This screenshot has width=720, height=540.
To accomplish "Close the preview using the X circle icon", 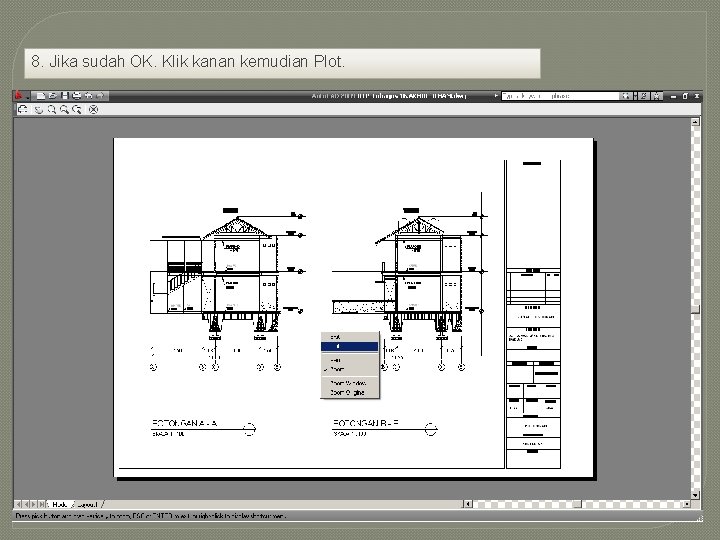I will point(93,109).
